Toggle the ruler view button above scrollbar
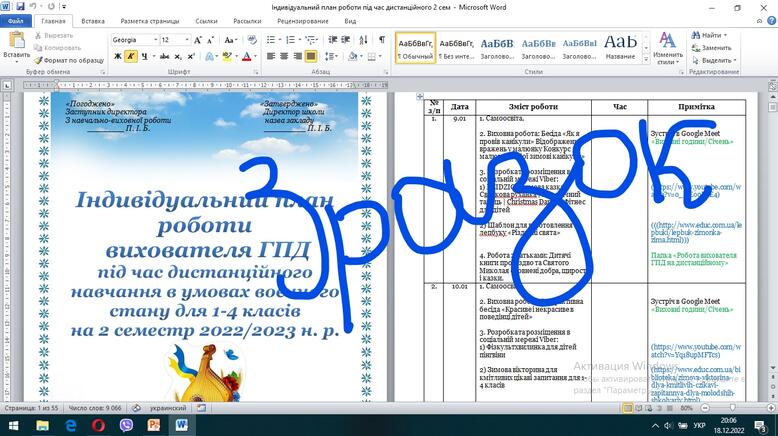 coord(773,86)
